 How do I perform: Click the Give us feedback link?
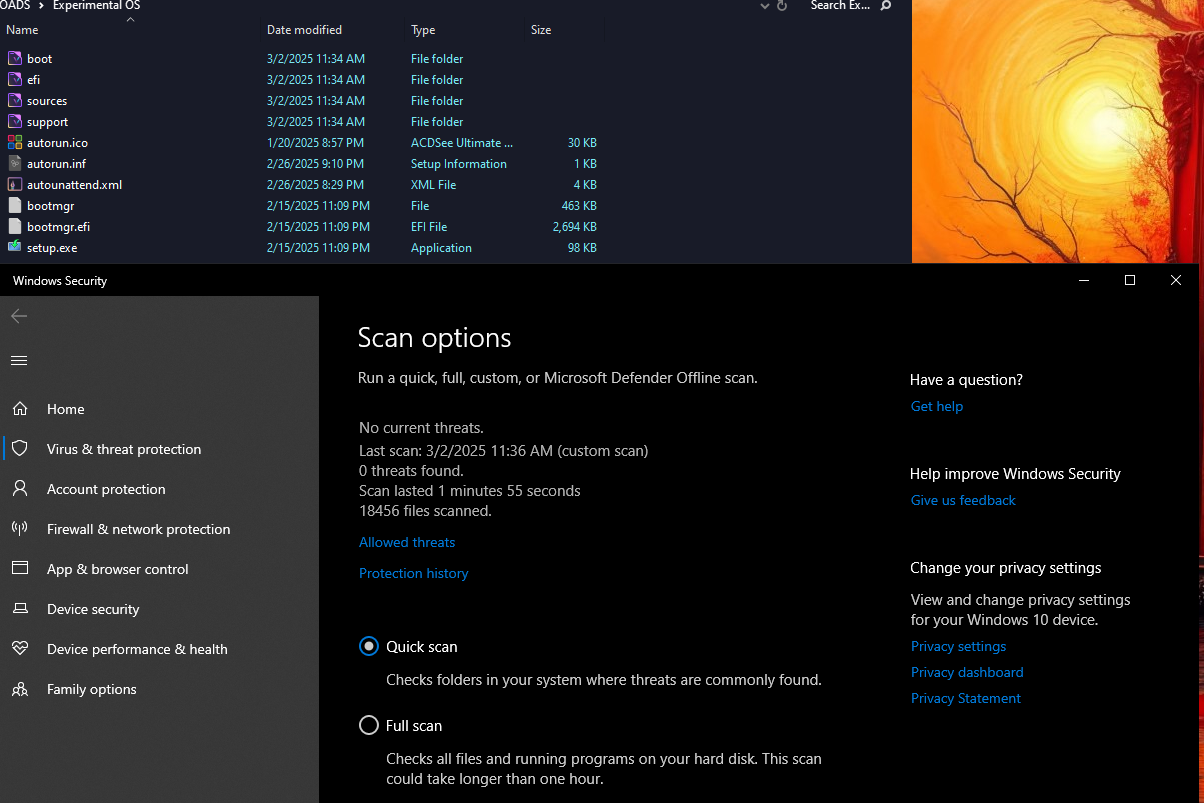point(963,500)
